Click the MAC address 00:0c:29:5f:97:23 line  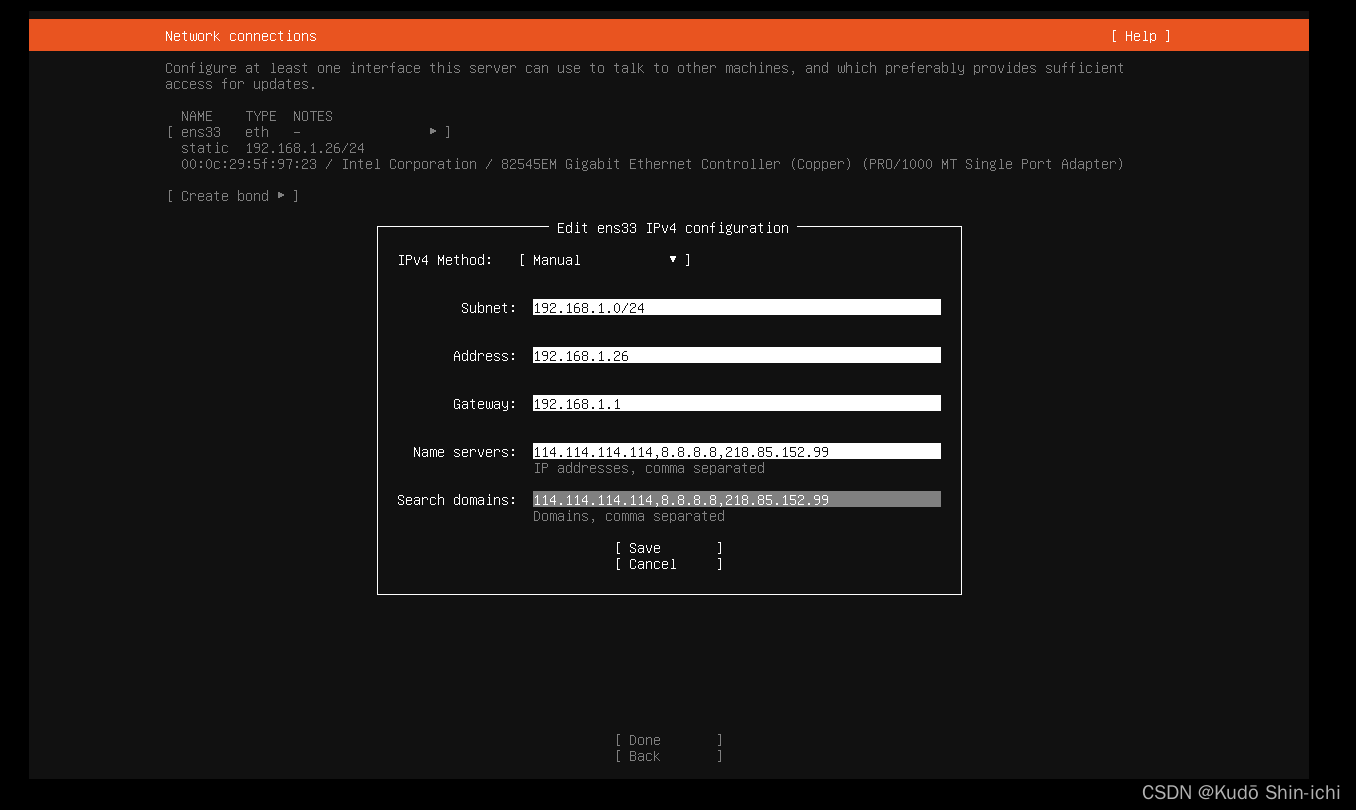click(652, 164)
